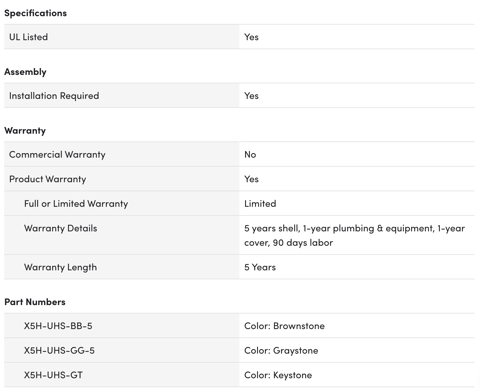Image resolution: width=480 pixels, height=392 pixels.
Task: Click the Color: Keystone value
Action: point(278,375)
